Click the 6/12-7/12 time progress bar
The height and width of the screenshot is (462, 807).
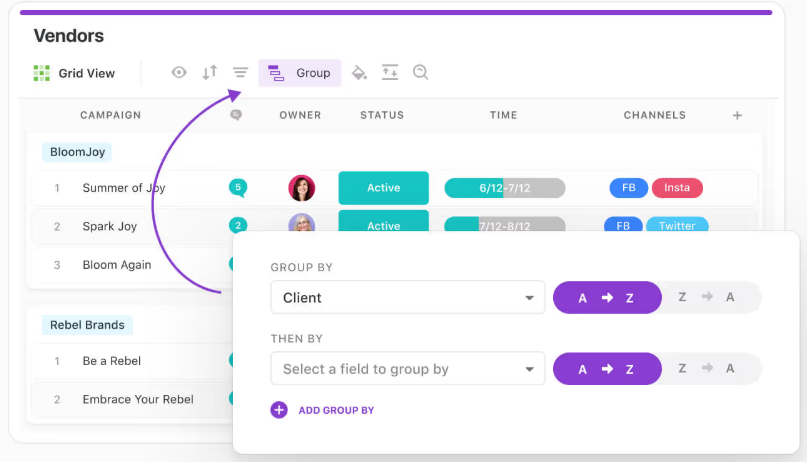tap(504, 188)
